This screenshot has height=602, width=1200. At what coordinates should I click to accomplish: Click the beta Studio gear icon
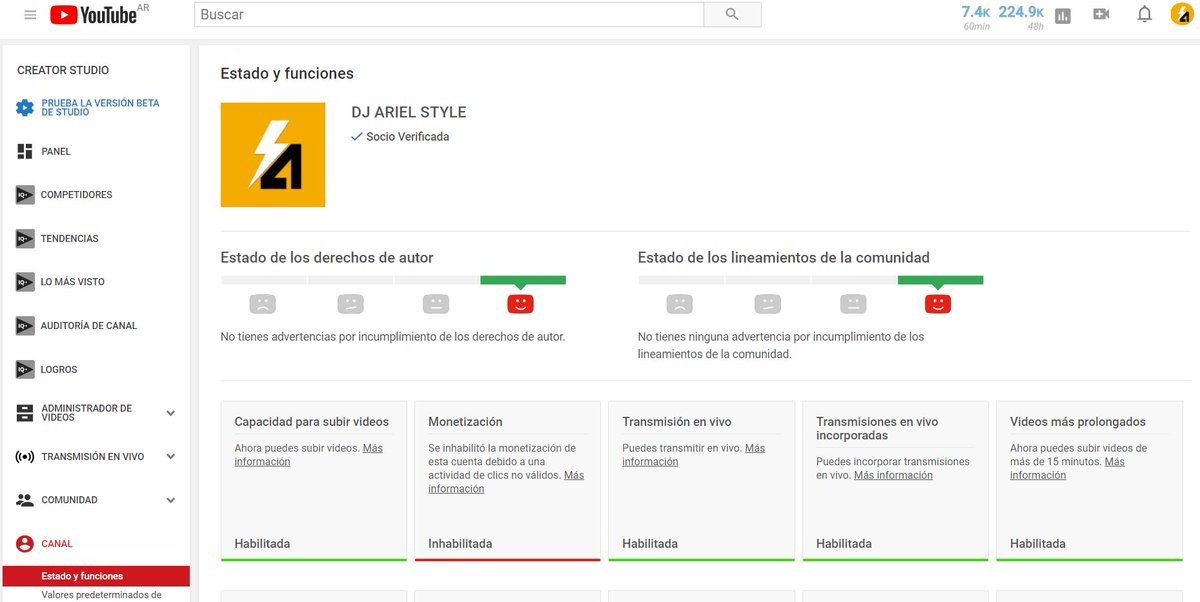(25, 108)
